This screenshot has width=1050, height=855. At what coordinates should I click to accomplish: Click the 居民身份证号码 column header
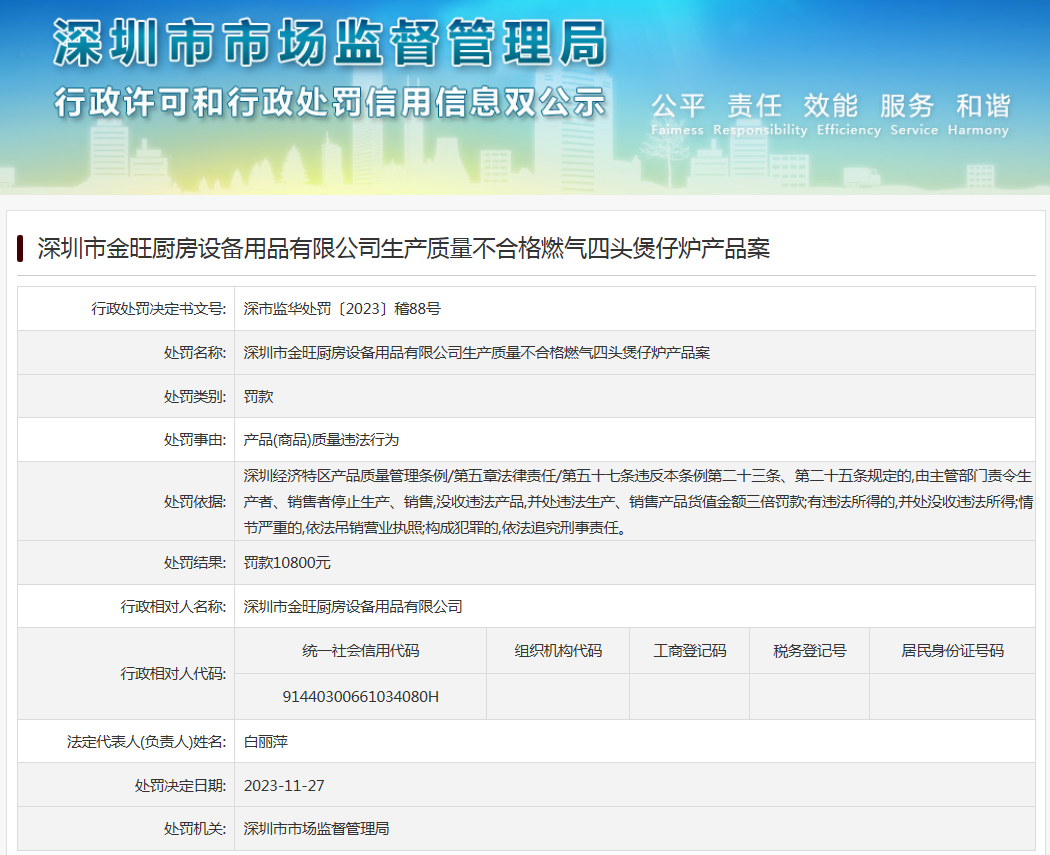(952, 651)
